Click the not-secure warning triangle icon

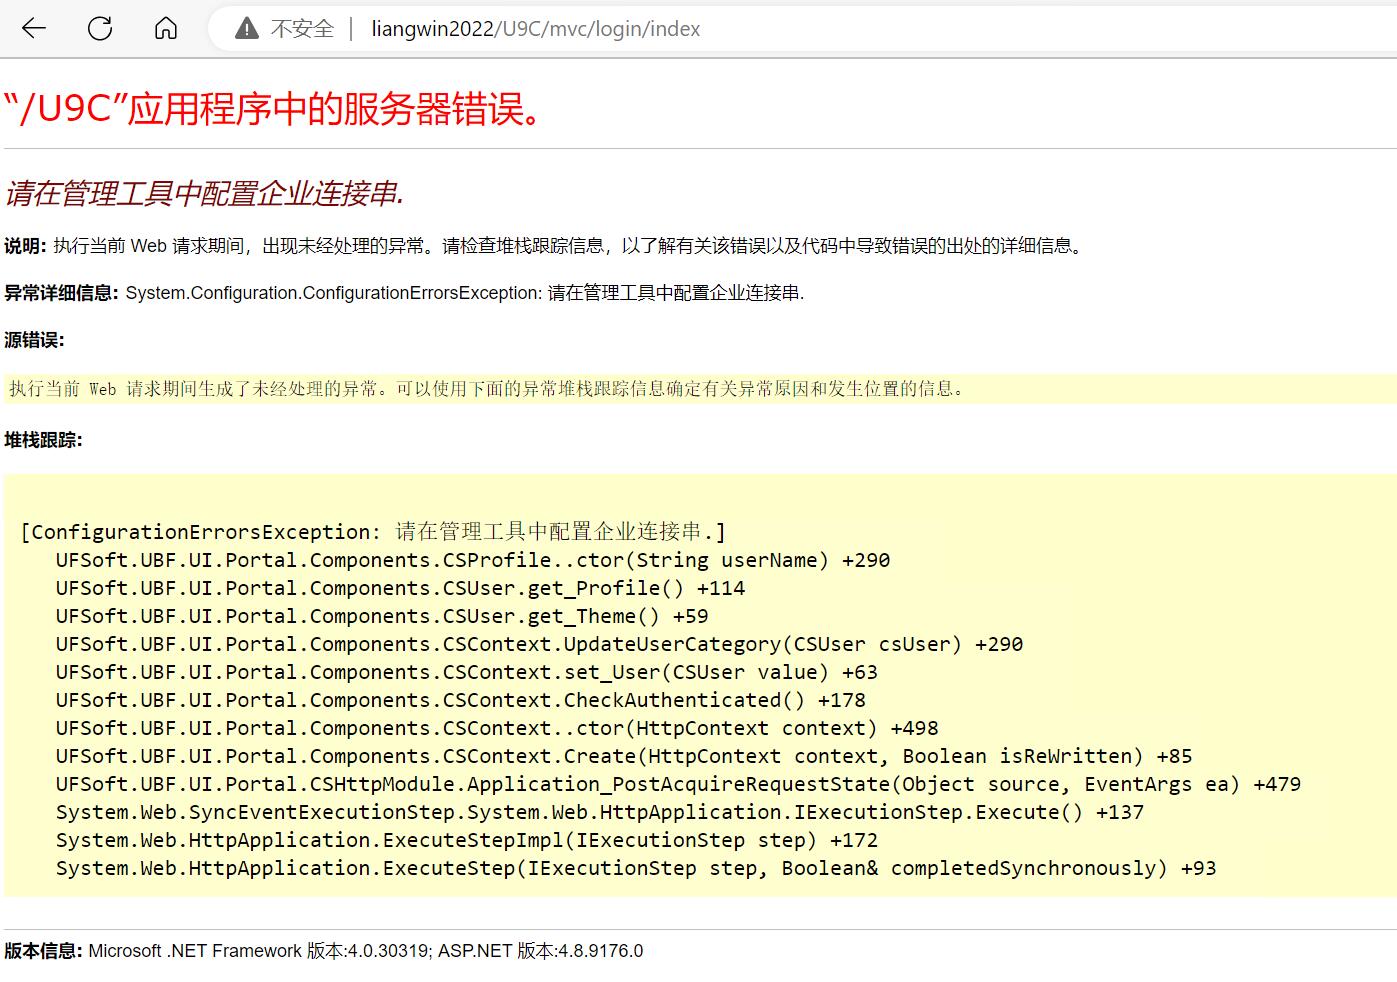point(247,29)
